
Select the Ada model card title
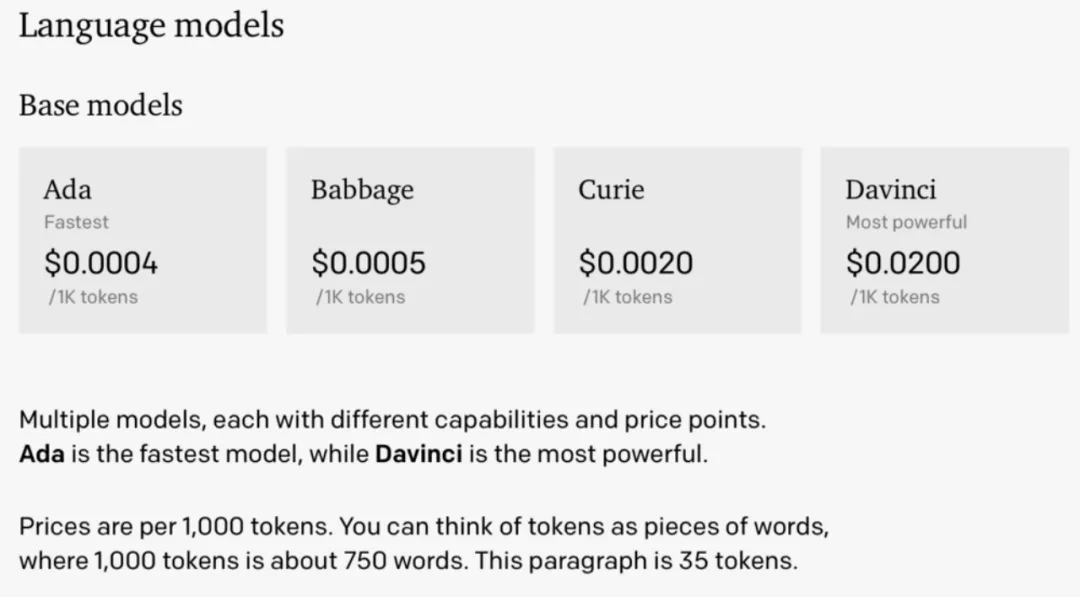click(67, 189)
